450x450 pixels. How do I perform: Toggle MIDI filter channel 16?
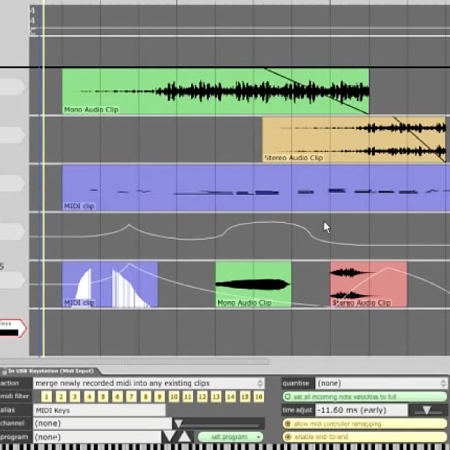tap(259, 397)
